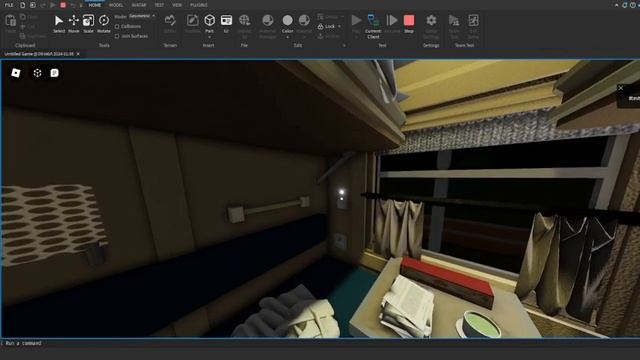This screenshot has width=640, height=360.
Task: Switch to the VIEW ribbon tab
Action: (177, 5)
